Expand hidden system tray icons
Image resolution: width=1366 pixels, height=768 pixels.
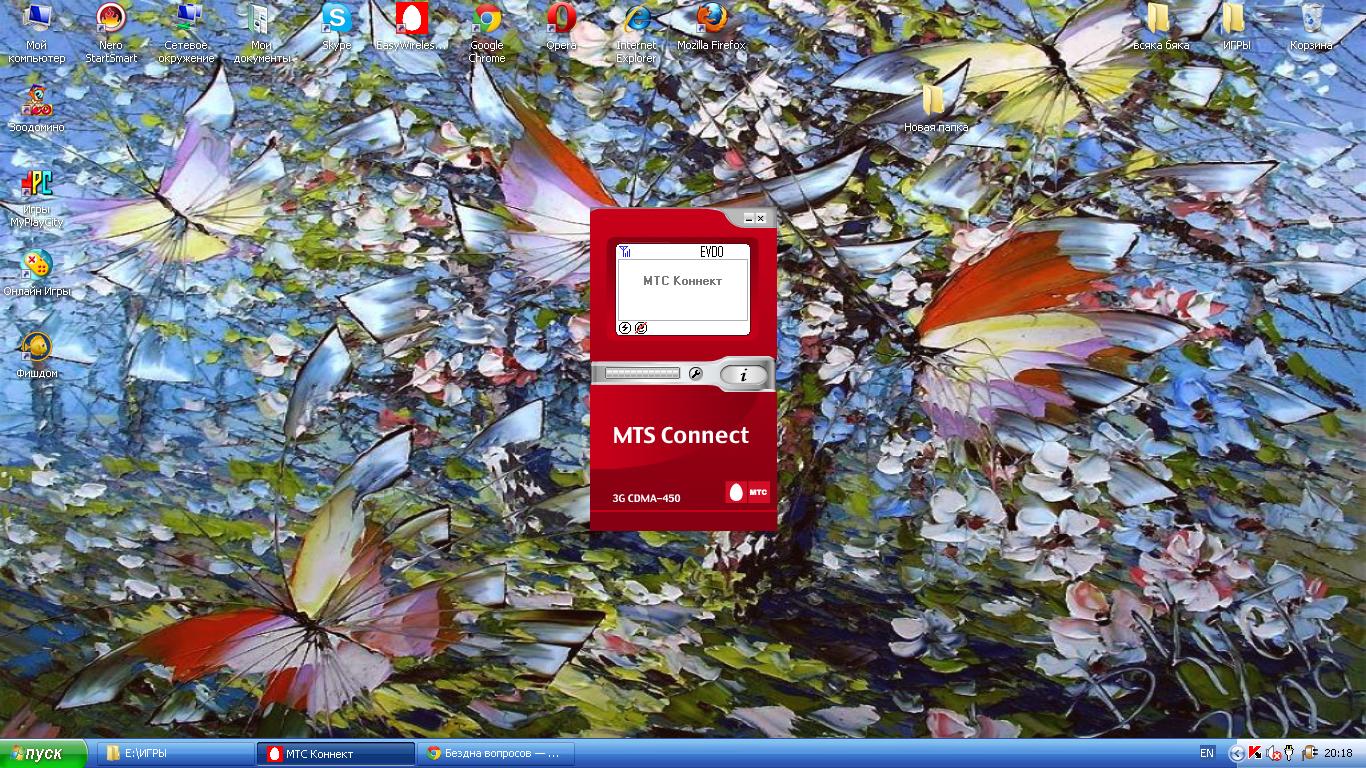click(1237, 753)
